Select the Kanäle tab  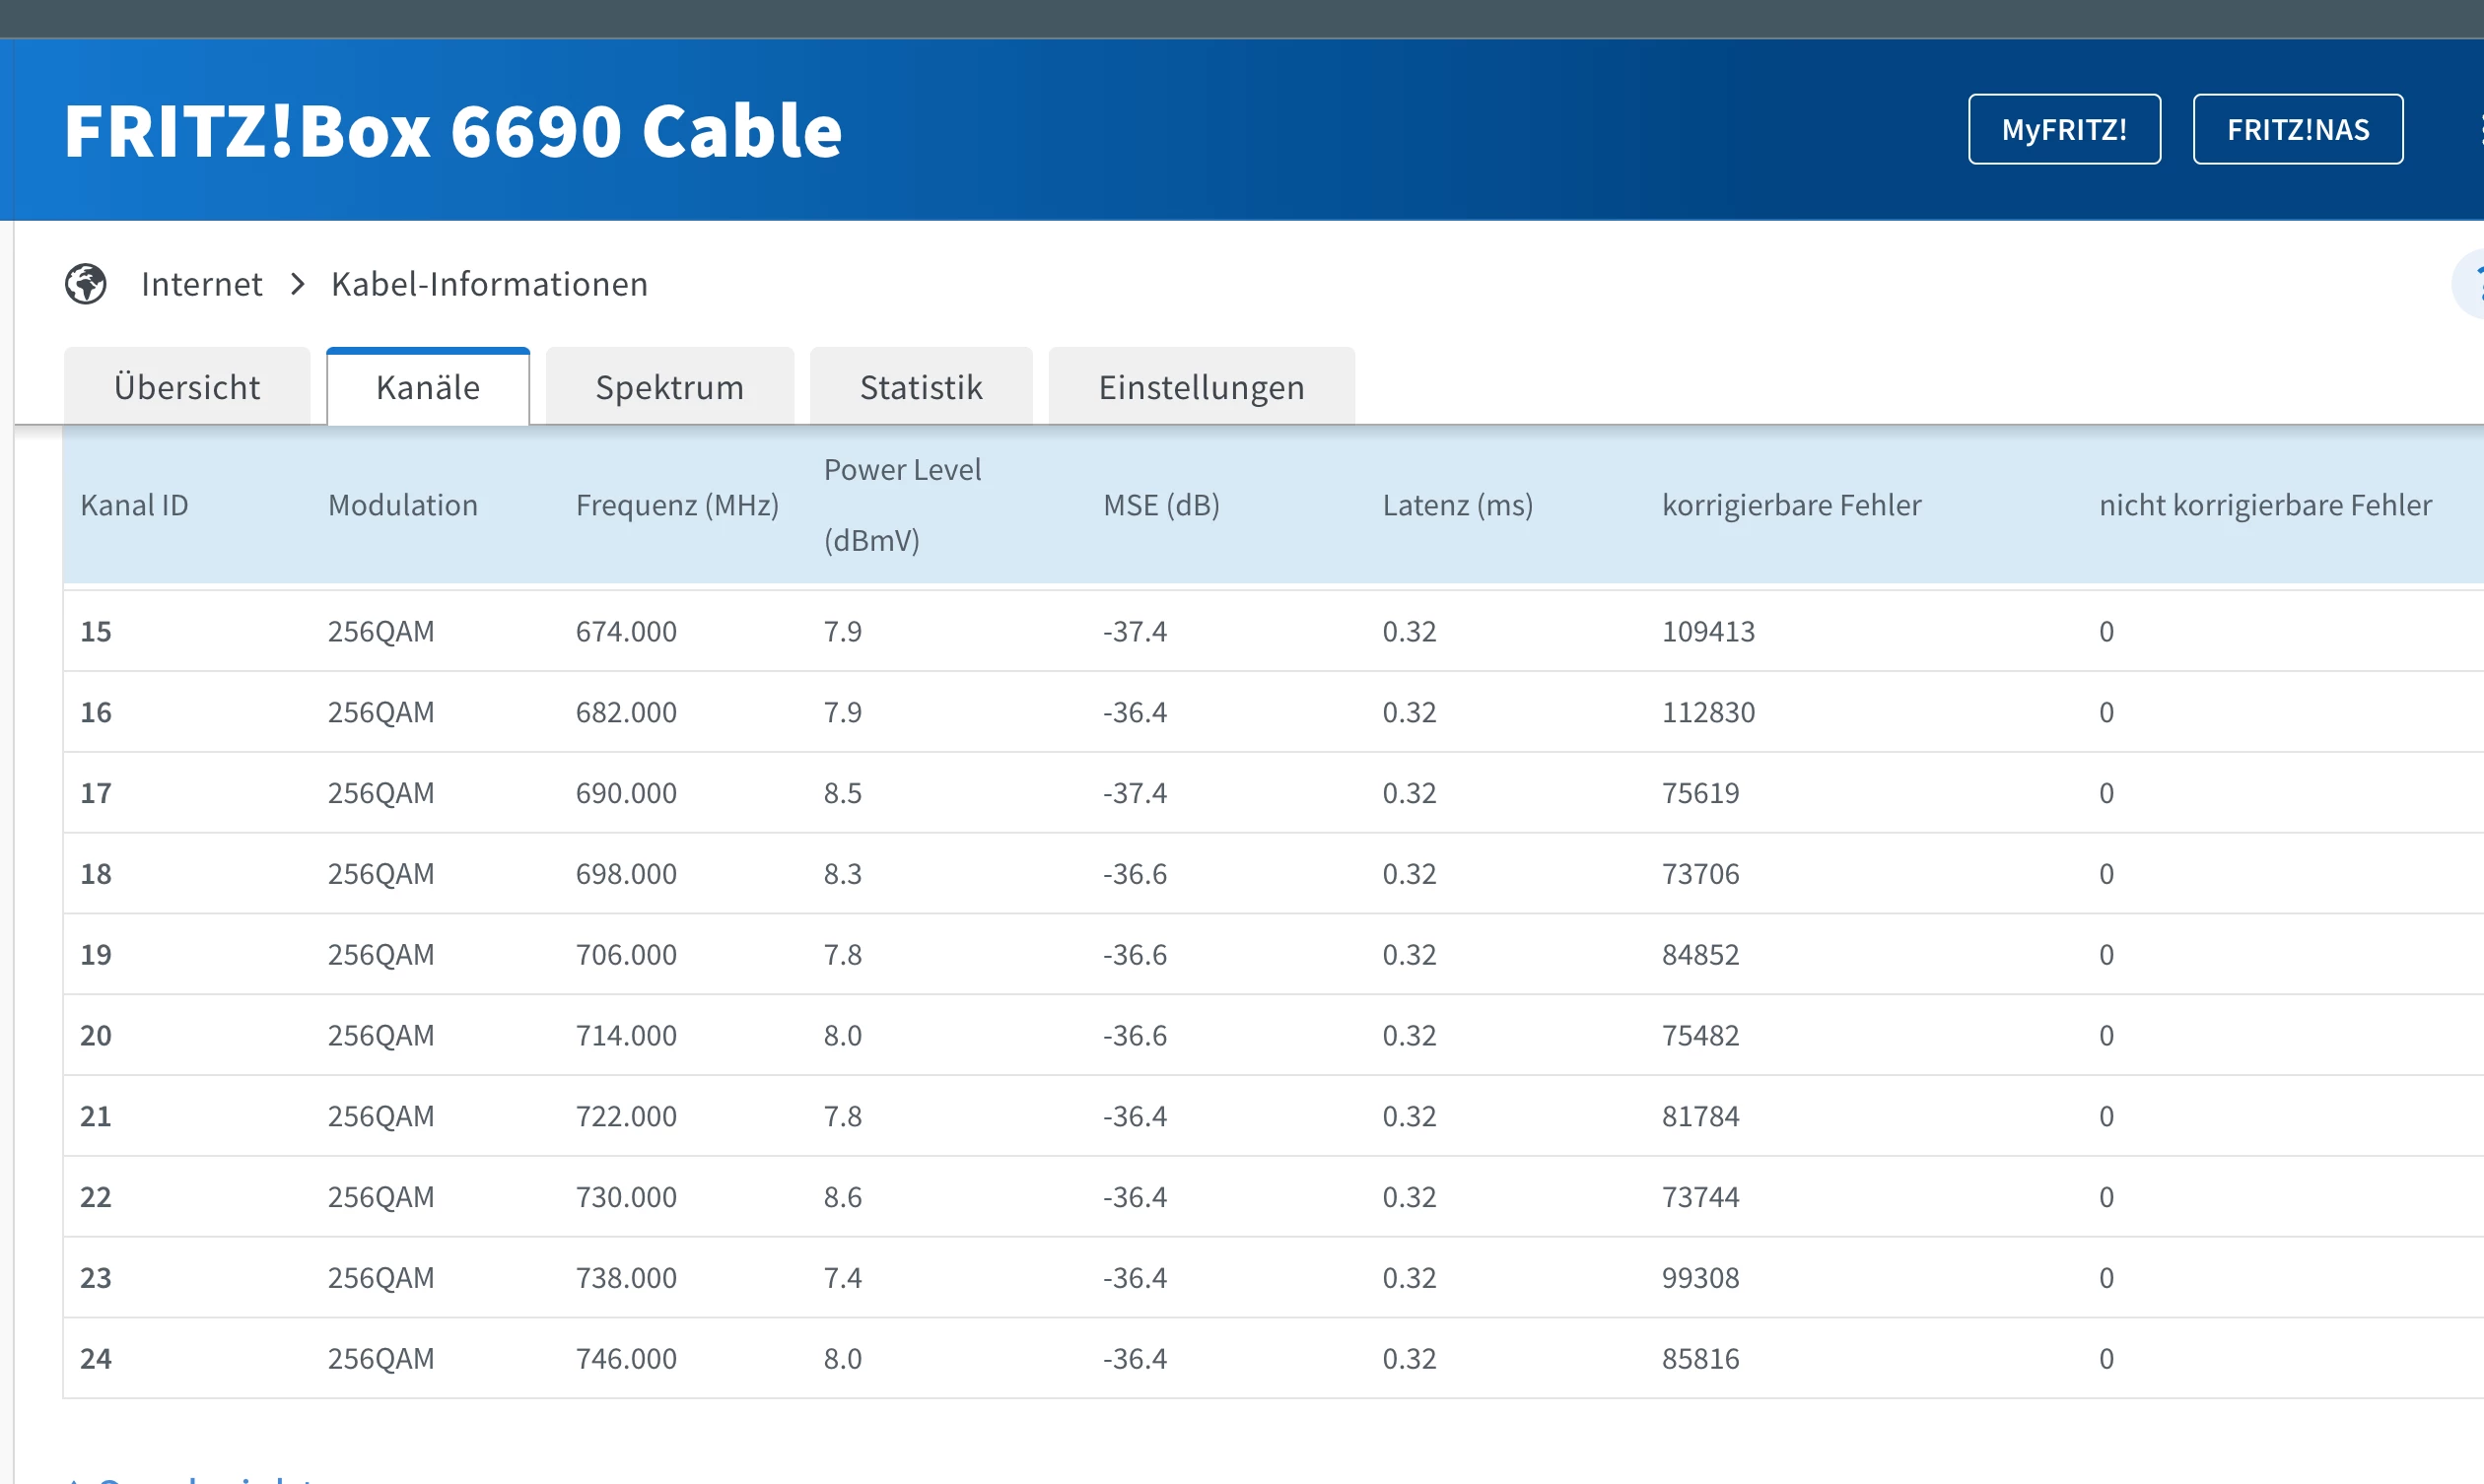(x=428, y=387)
